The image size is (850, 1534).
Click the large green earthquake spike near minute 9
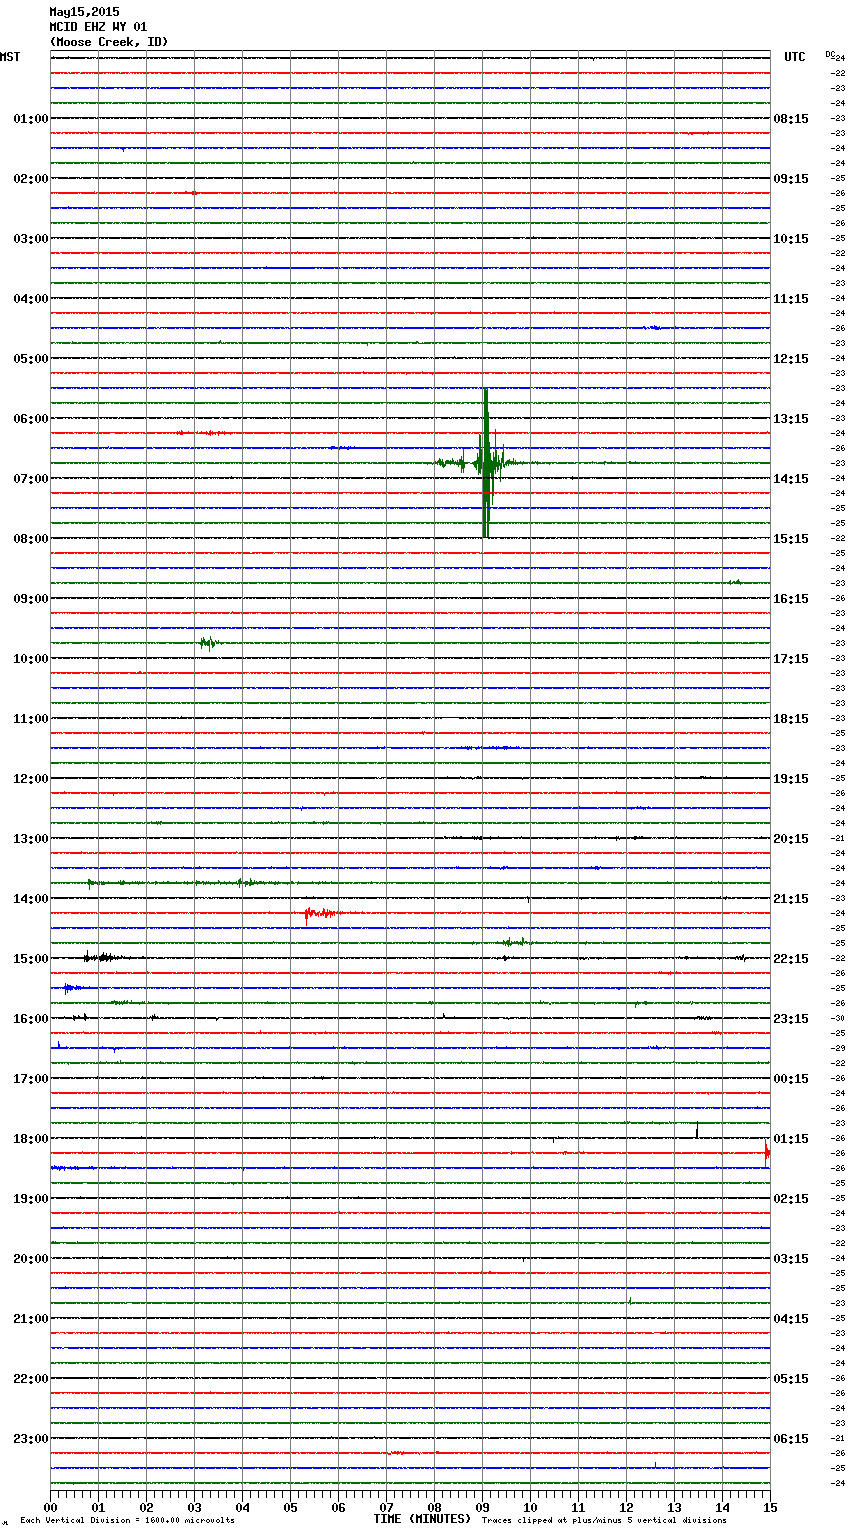click(x=485, y=463)
